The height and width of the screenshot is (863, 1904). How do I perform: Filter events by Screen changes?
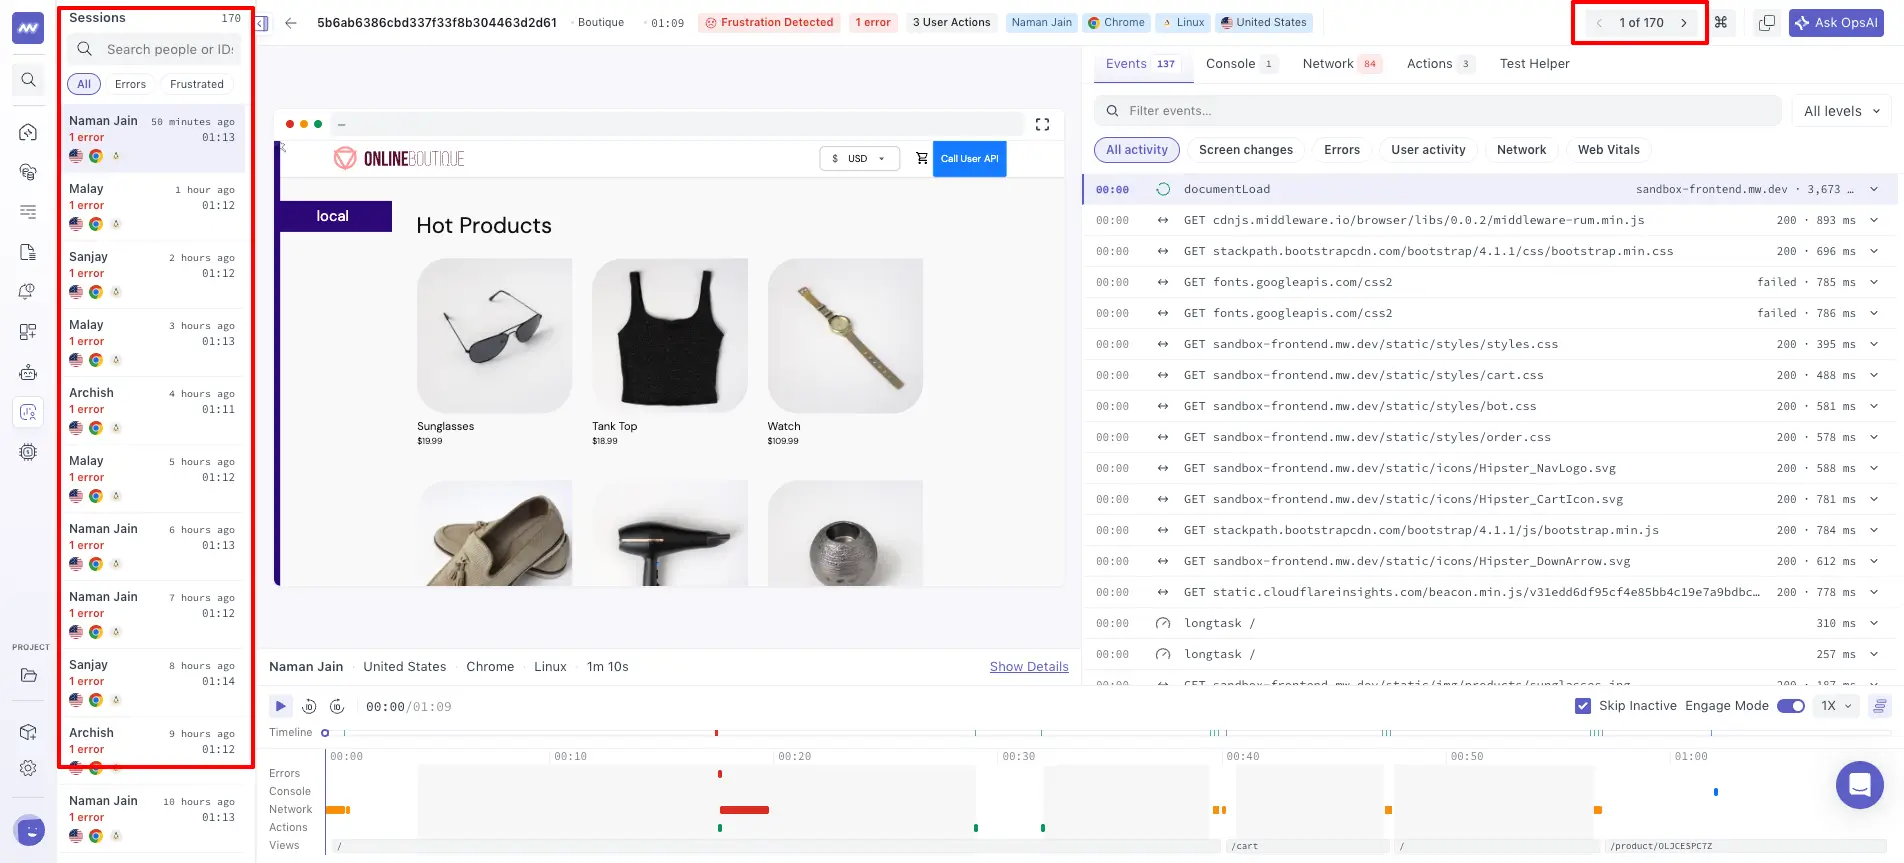[x=1246, y=150]
